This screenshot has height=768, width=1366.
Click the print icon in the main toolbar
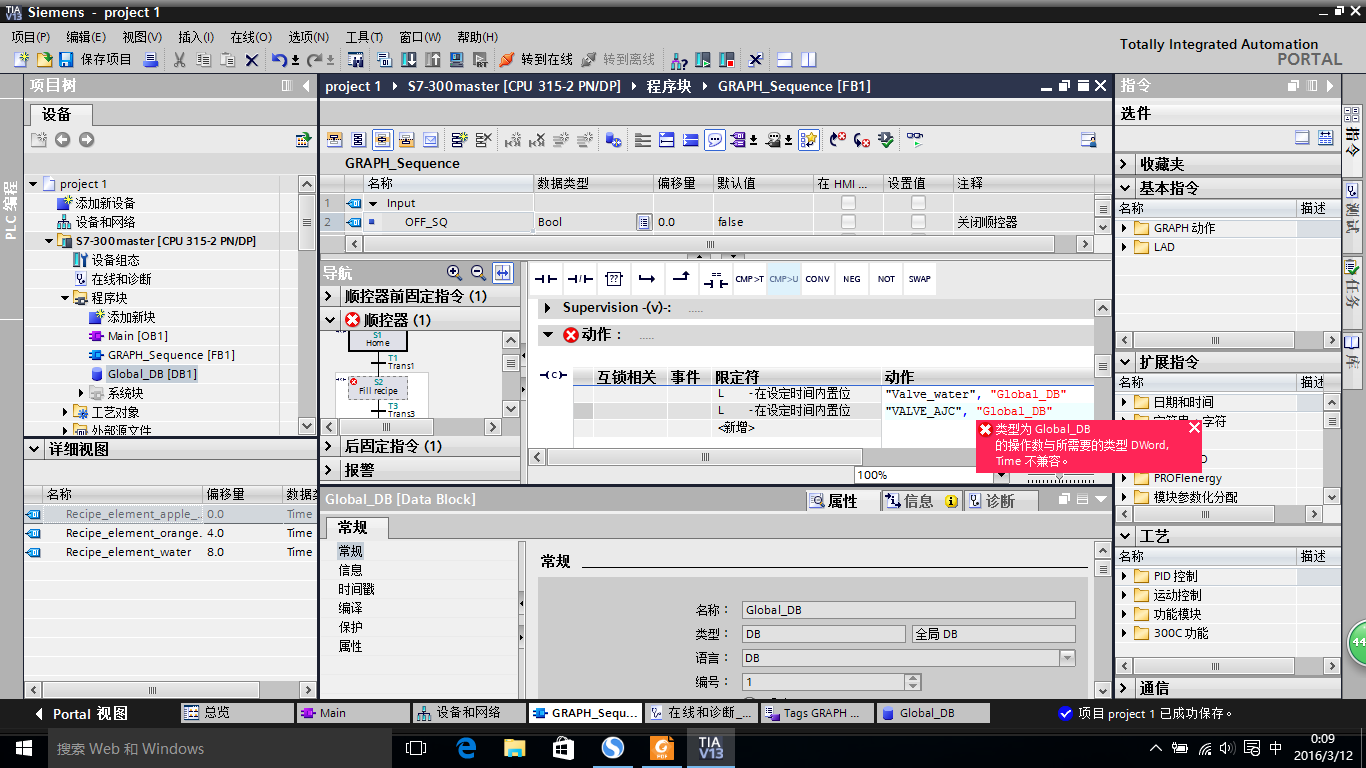tap(150, 60)
